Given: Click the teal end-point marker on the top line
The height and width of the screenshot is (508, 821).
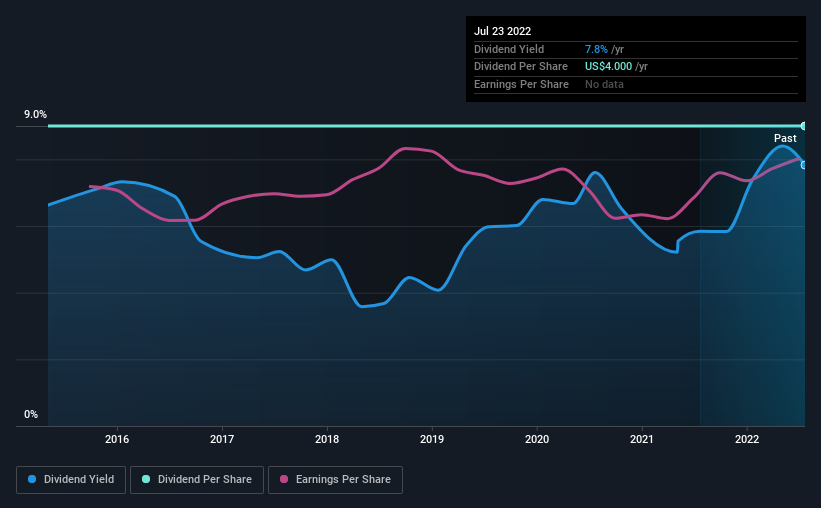Looking at the screenshot, I should pos(804,126).
